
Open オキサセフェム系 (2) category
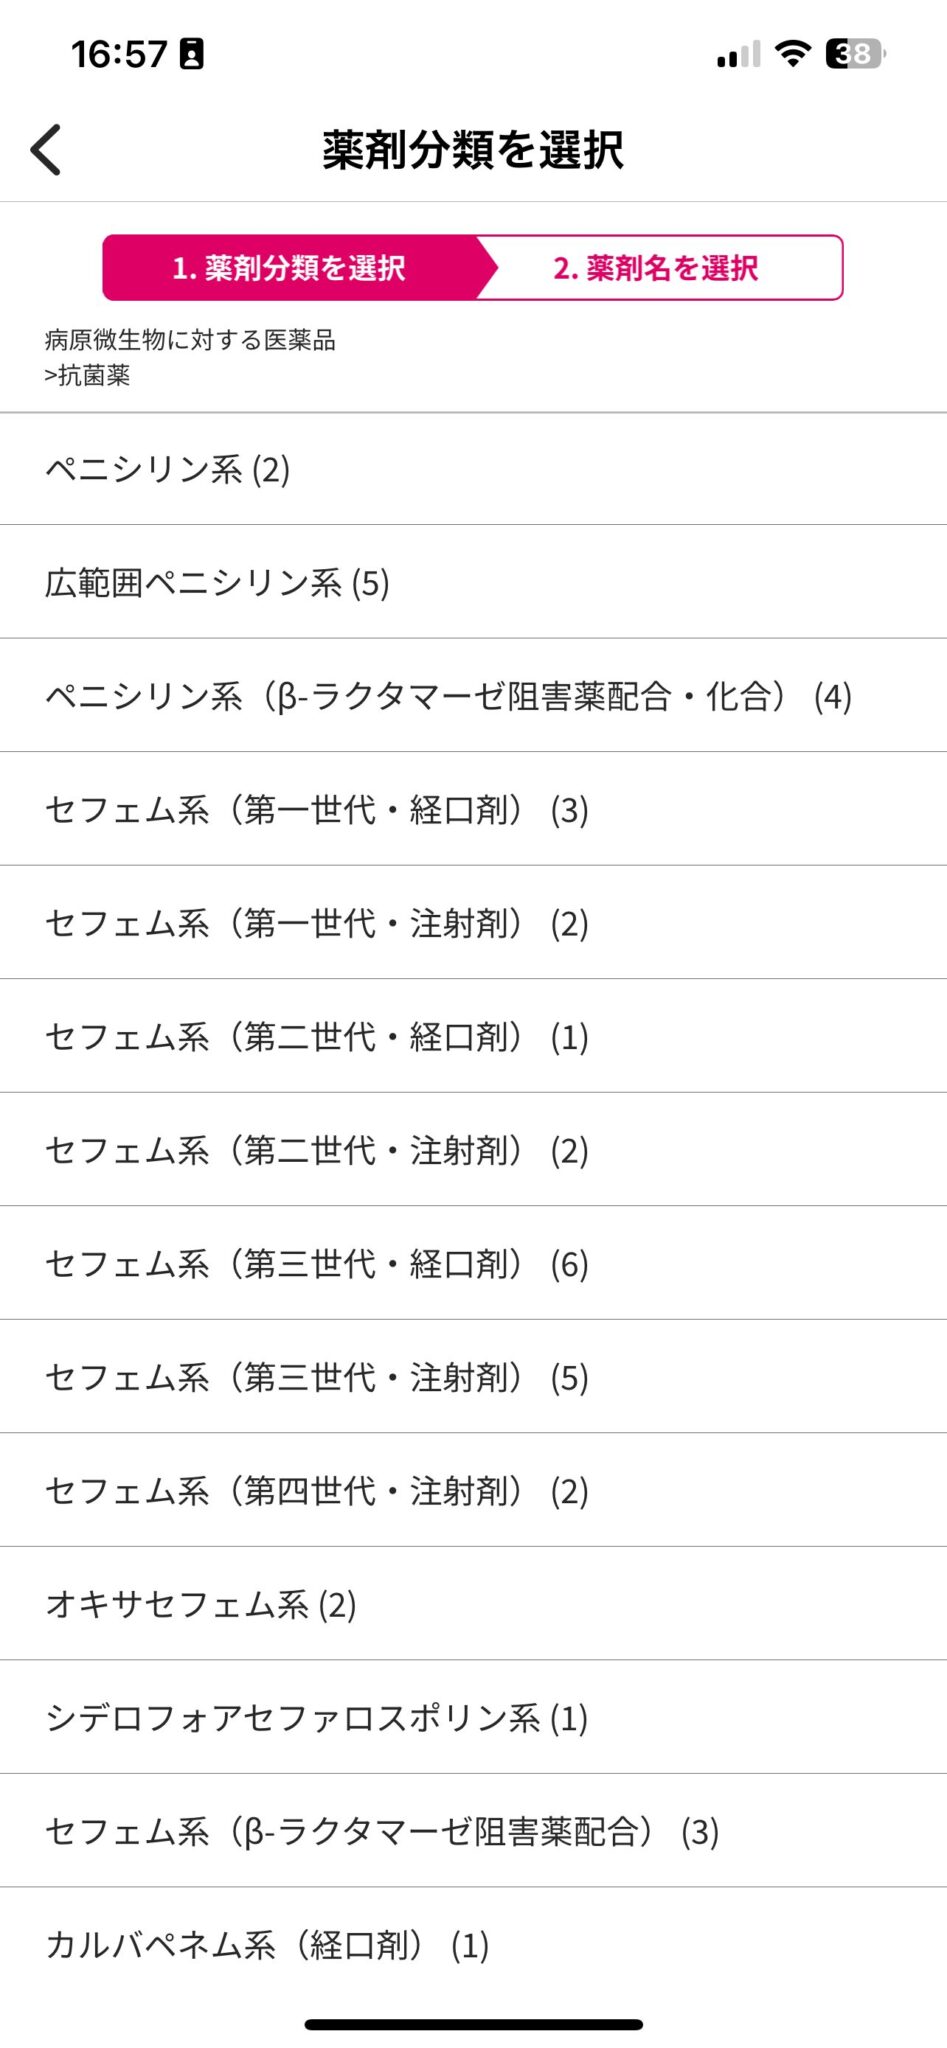(x=201, y=1605)
